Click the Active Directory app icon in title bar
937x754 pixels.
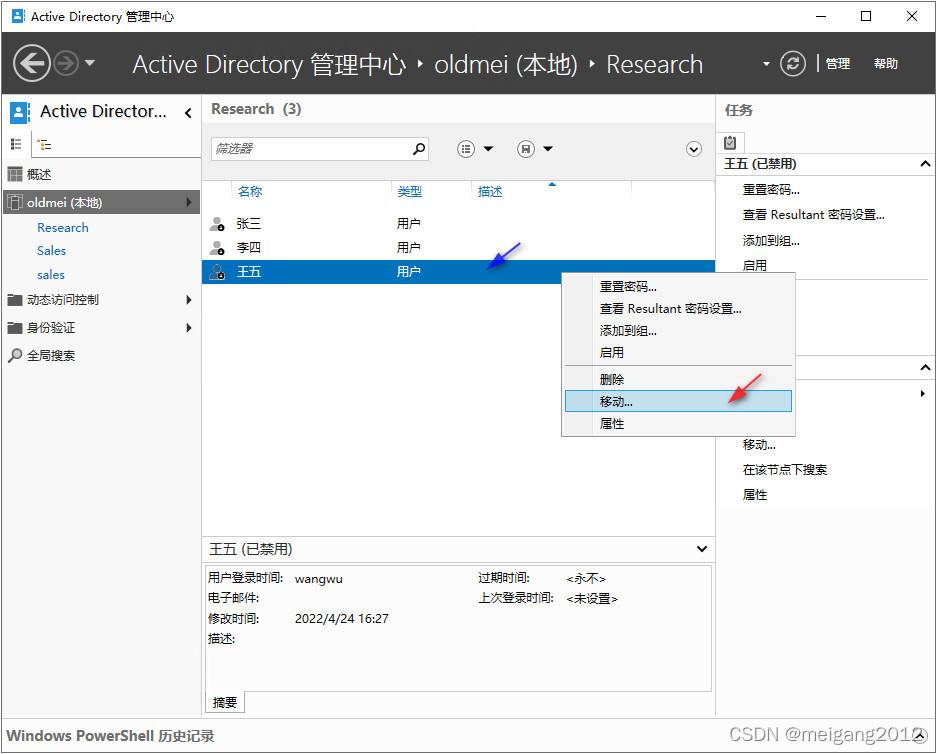click(x=18, y=16)
